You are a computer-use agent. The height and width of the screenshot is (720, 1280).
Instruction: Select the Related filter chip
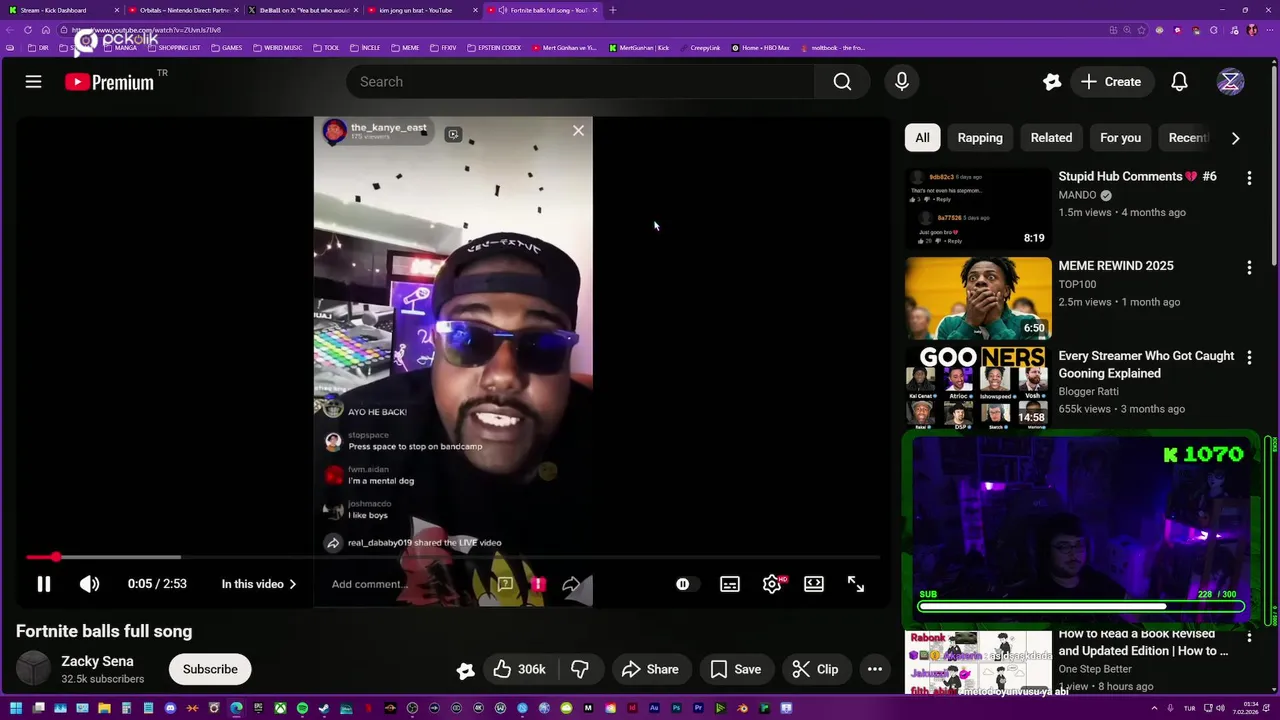pyautogui.click(x=1051, y=138)
